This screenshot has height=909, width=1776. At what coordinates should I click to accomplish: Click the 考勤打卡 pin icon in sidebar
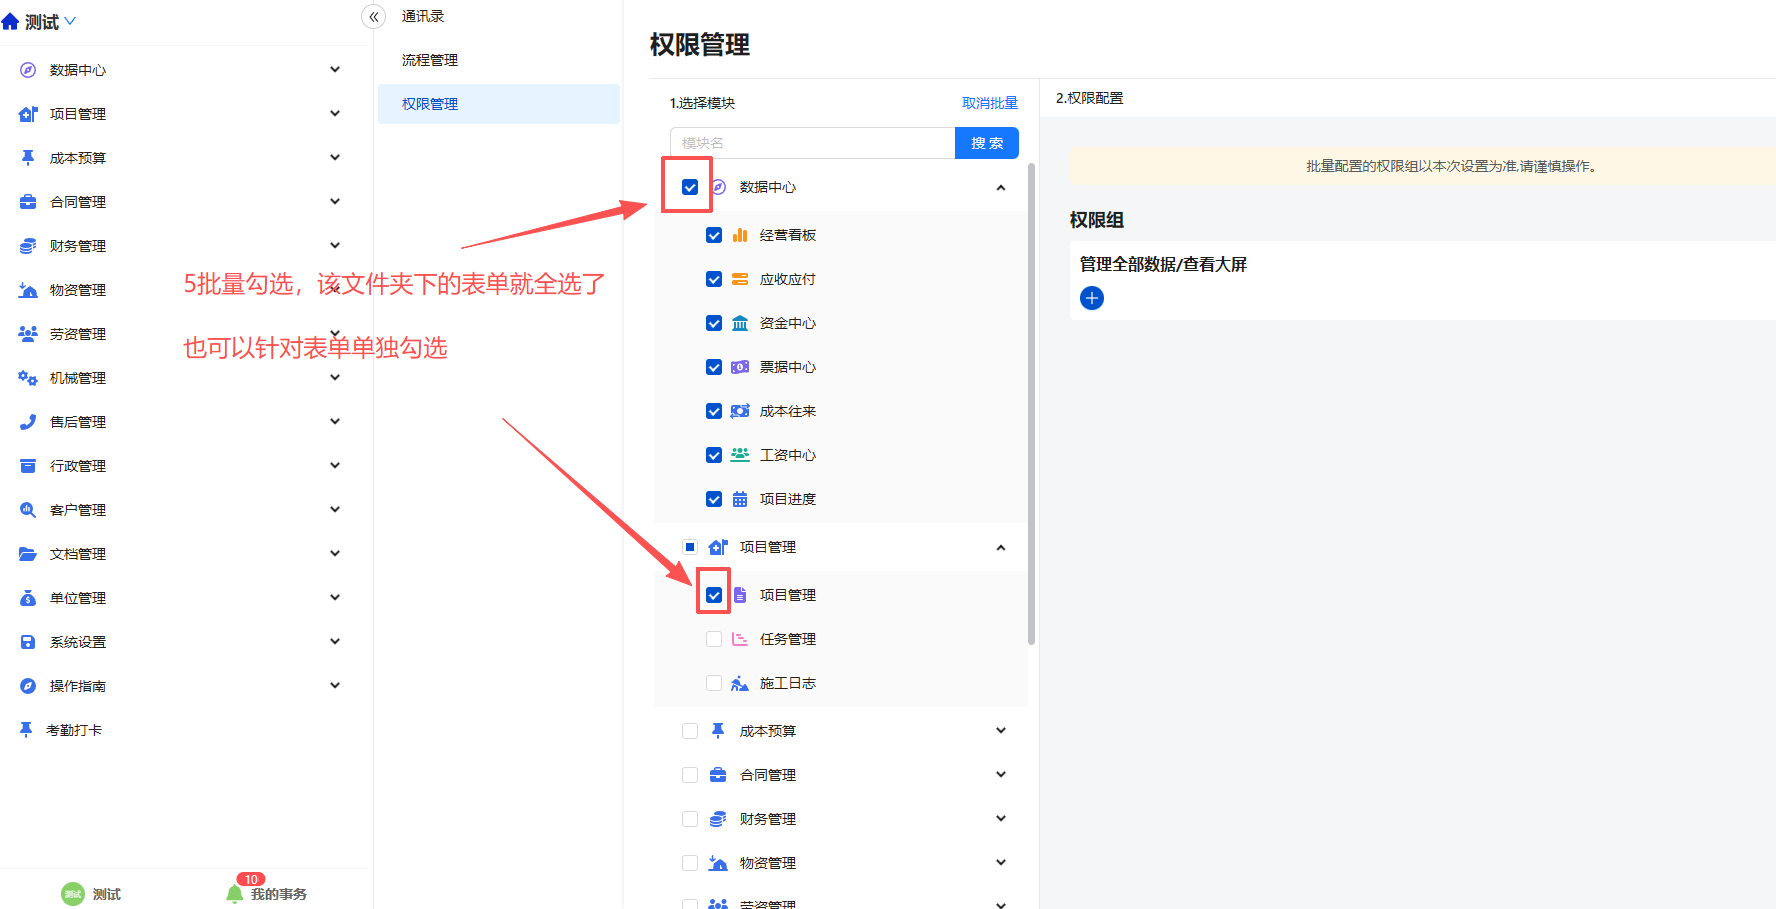point(26,730)
